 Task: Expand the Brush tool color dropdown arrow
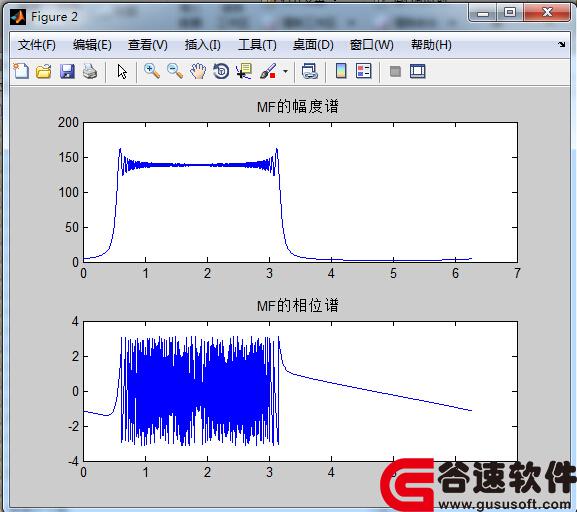pos(286,71)
